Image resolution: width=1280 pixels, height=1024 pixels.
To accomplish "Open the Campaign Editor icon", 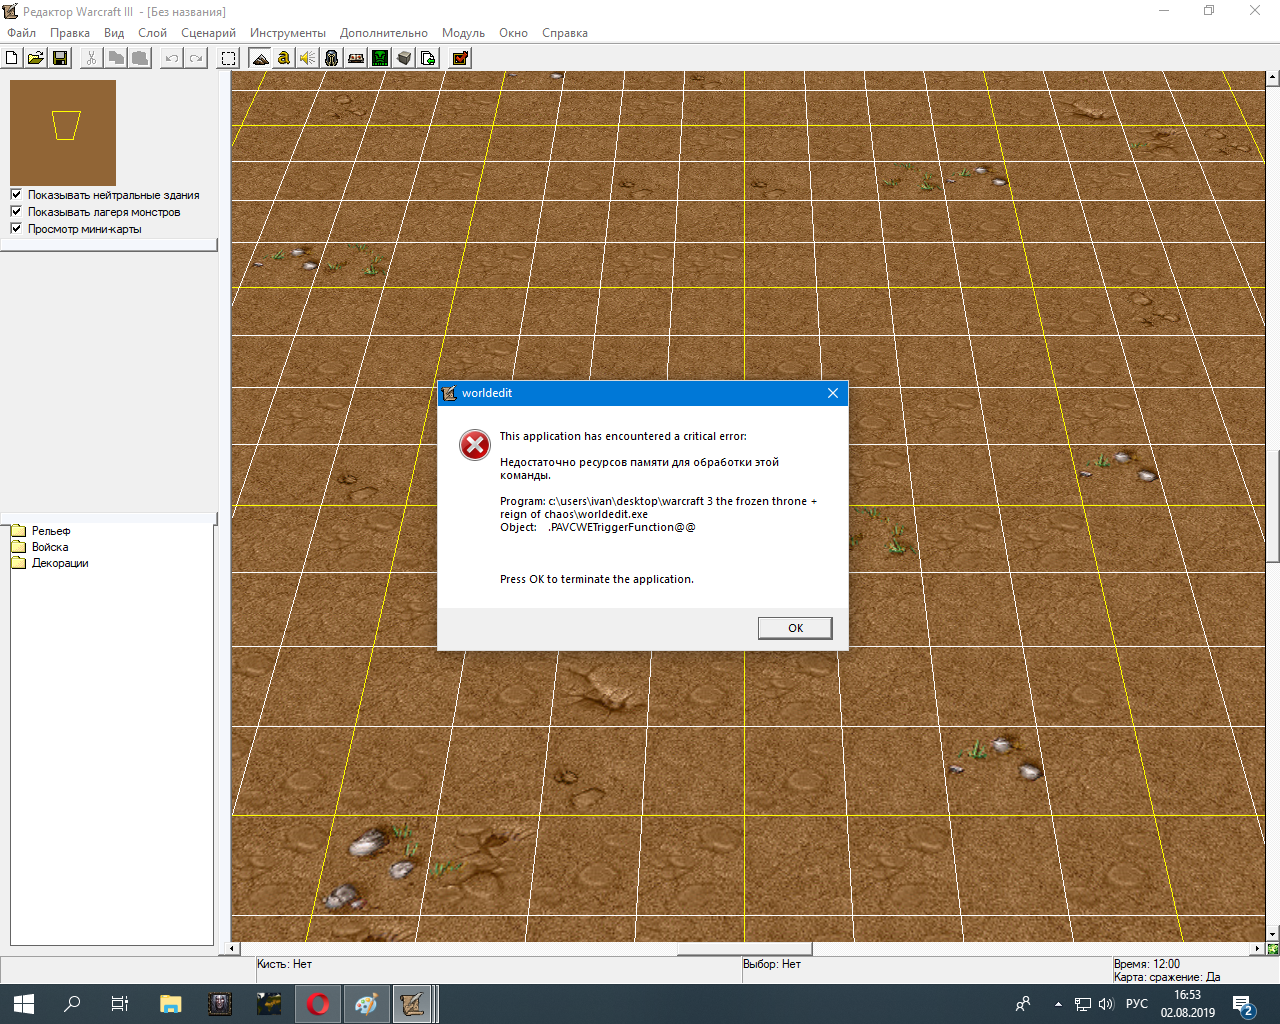I will pyautogui.click(x=356, y=58).
